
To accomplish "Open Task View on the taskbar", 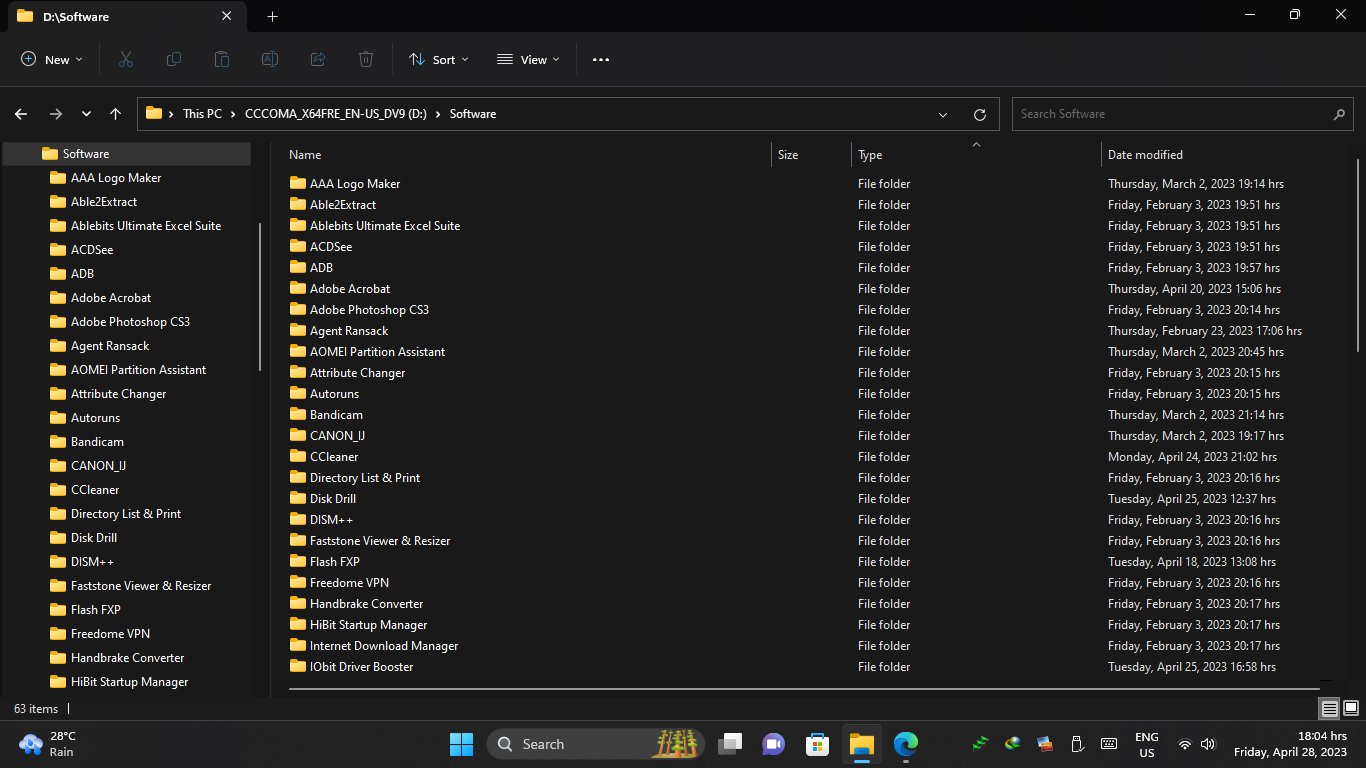I will point(731,744).
